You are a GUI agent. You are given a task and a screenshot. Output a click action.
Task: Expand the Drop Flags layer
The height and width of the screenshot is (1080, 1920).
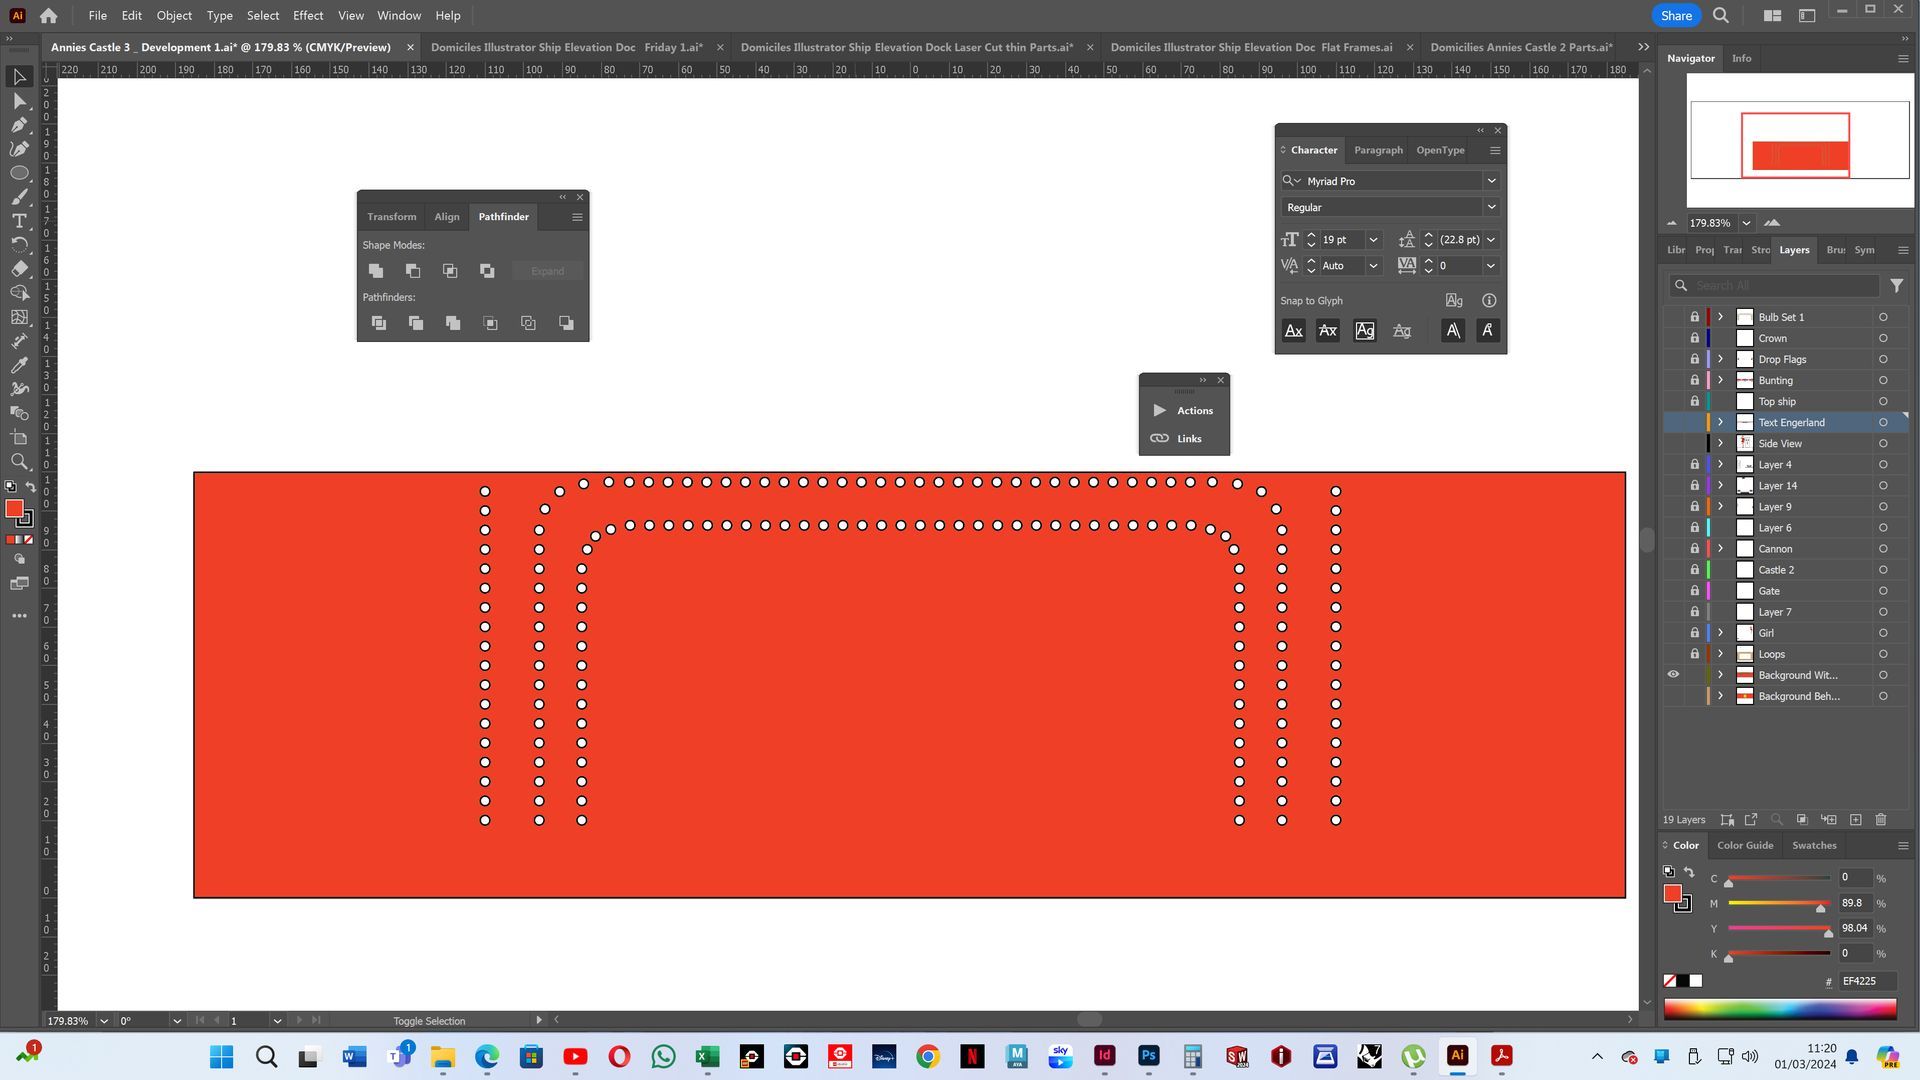coord(1720,359)
